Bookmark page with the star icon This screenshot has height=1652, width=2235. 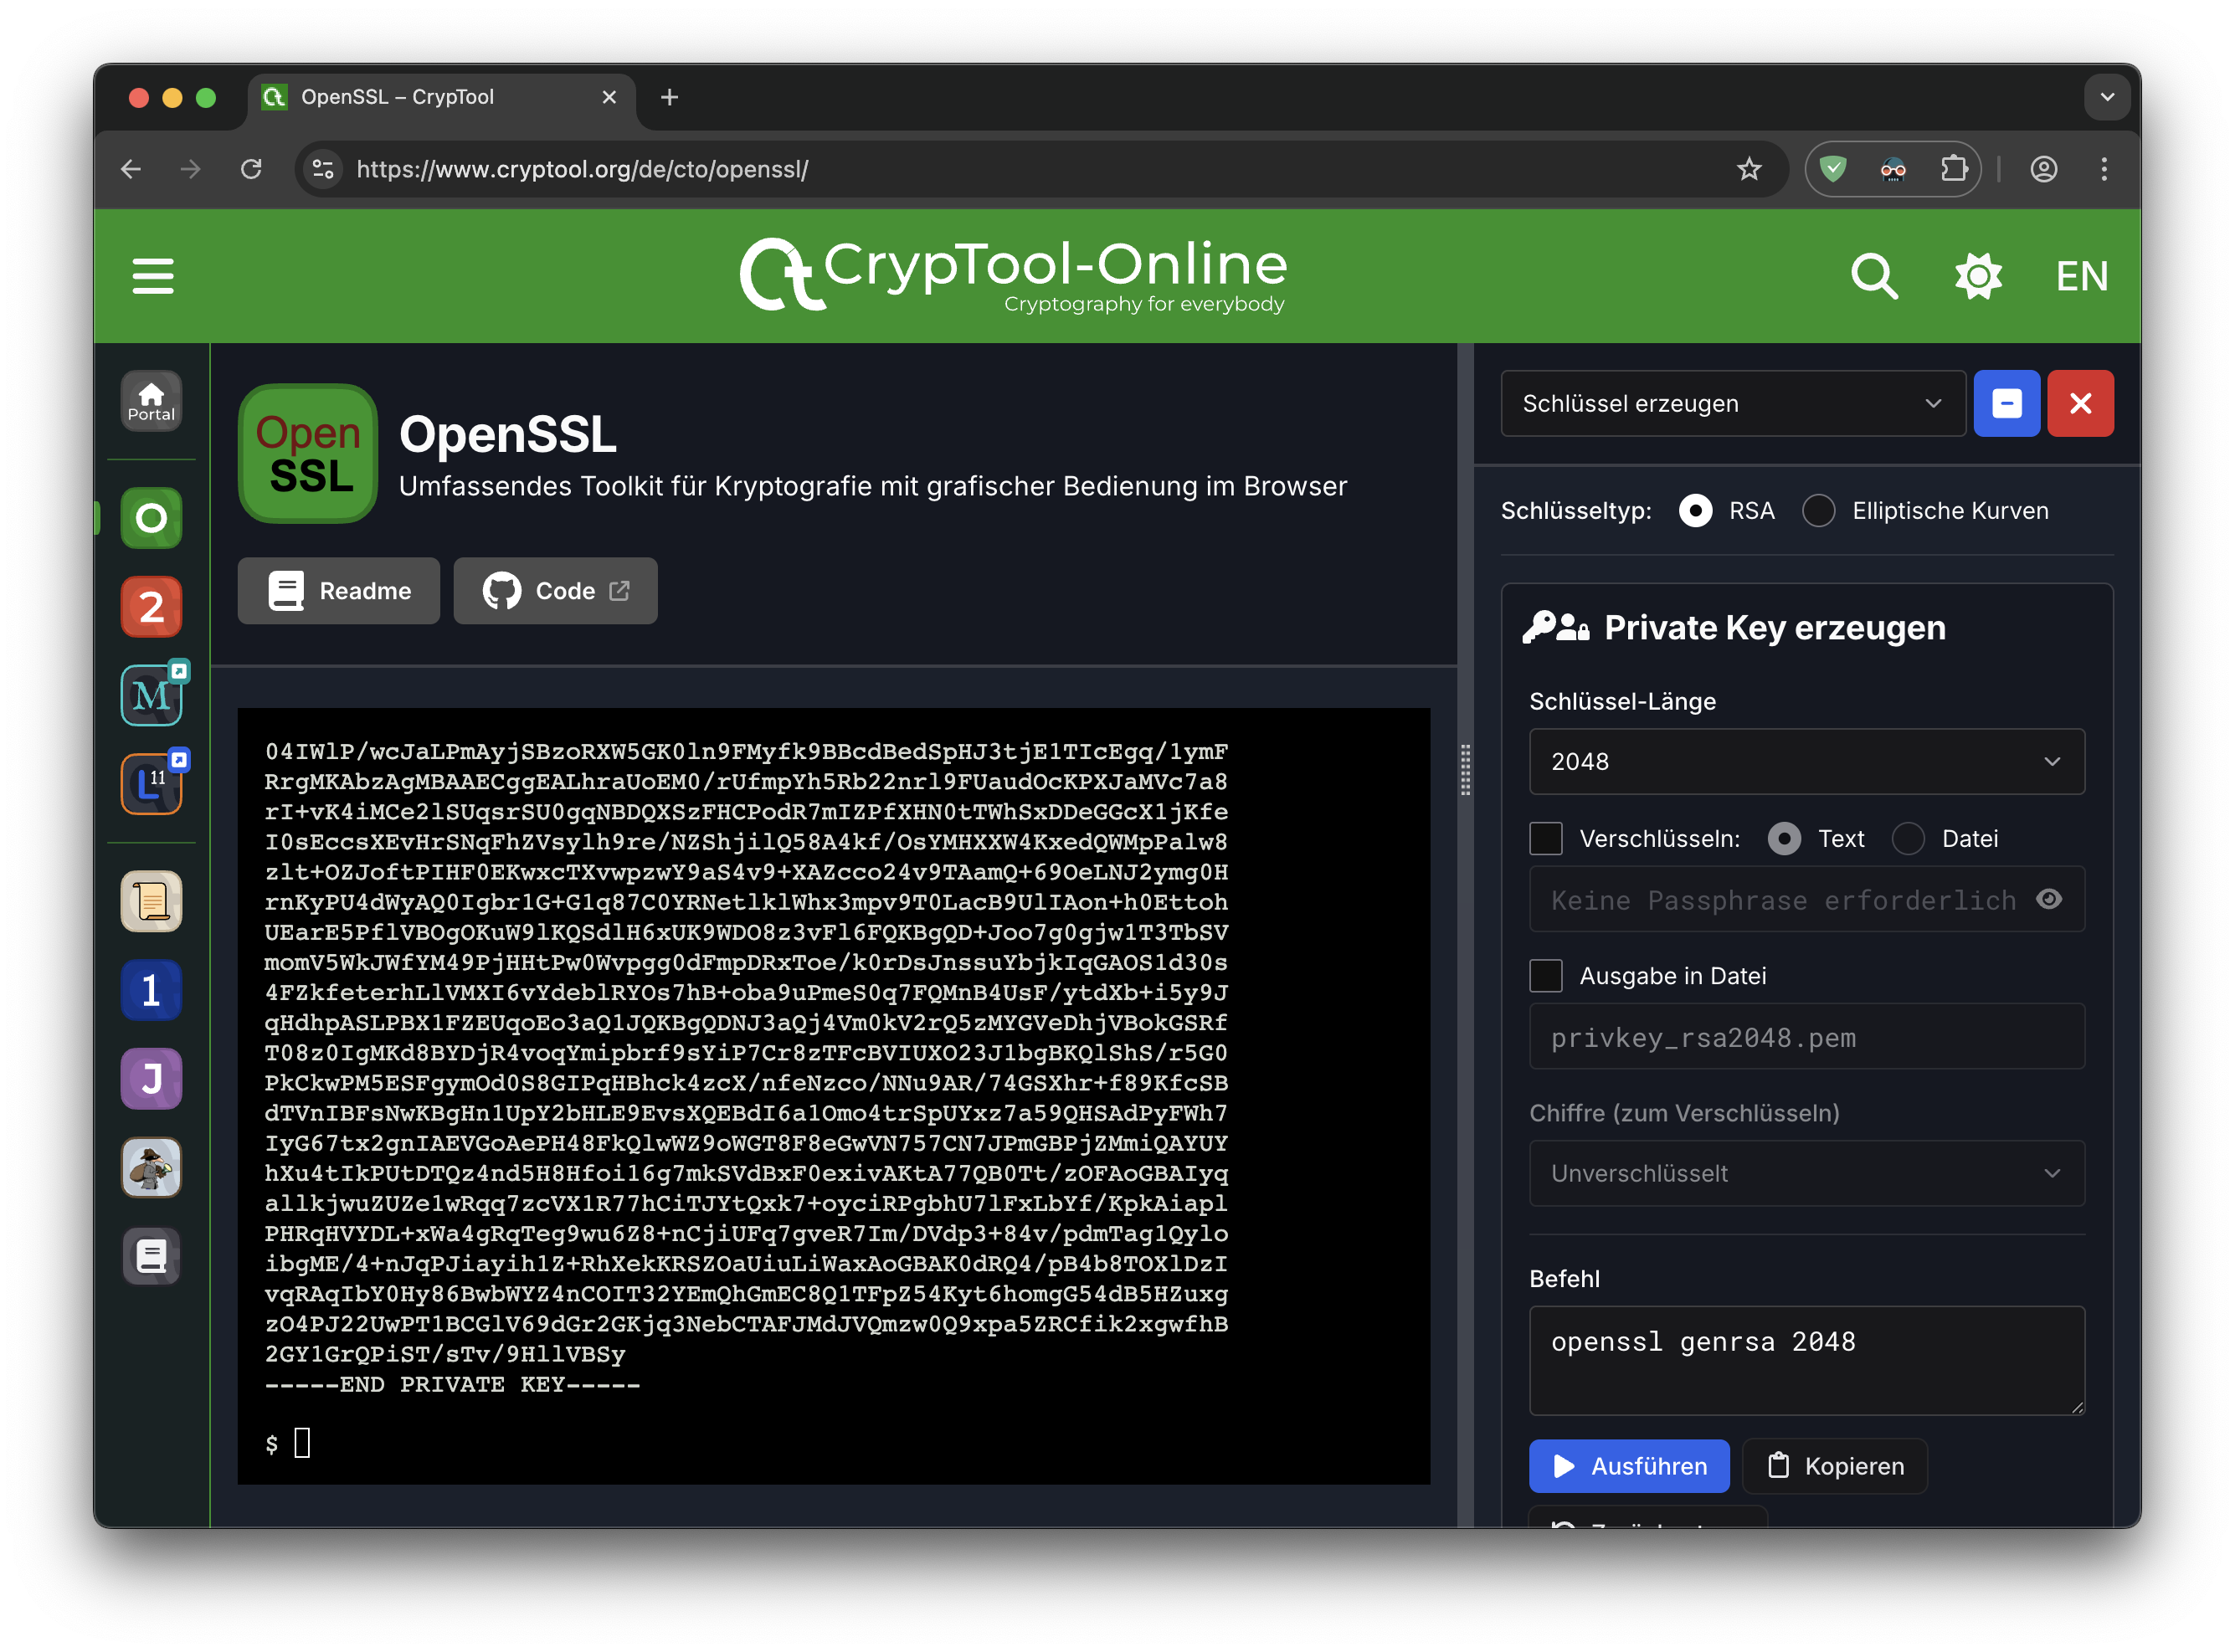[x=1748, y=170]
